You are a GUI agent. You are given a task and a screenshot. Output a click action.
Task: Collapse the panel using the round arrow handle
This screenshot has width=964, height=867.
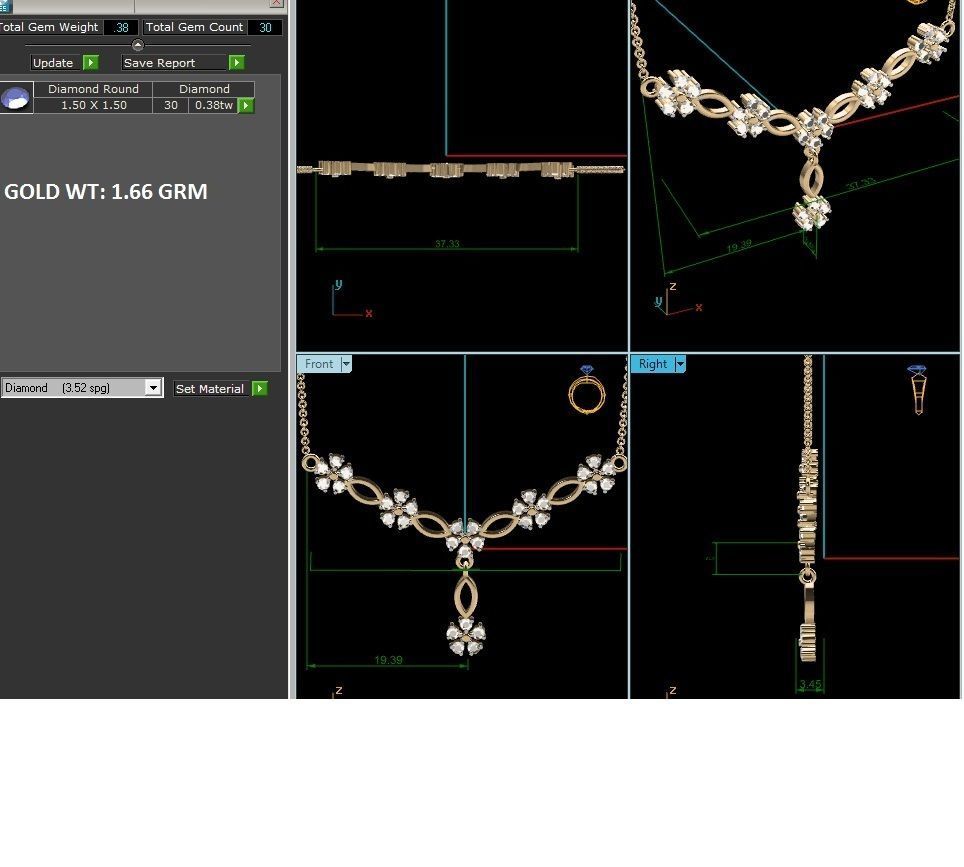click(138, 45)
